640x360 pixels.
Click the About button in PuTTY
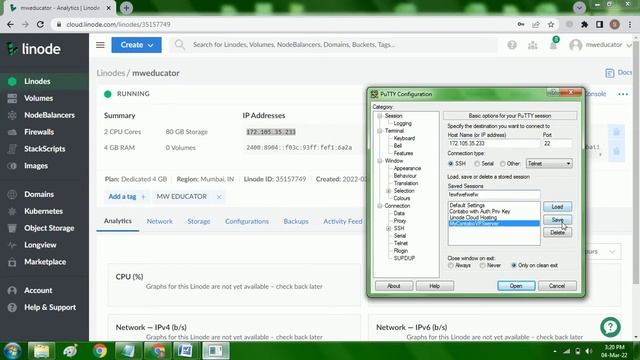coord(394,286)
